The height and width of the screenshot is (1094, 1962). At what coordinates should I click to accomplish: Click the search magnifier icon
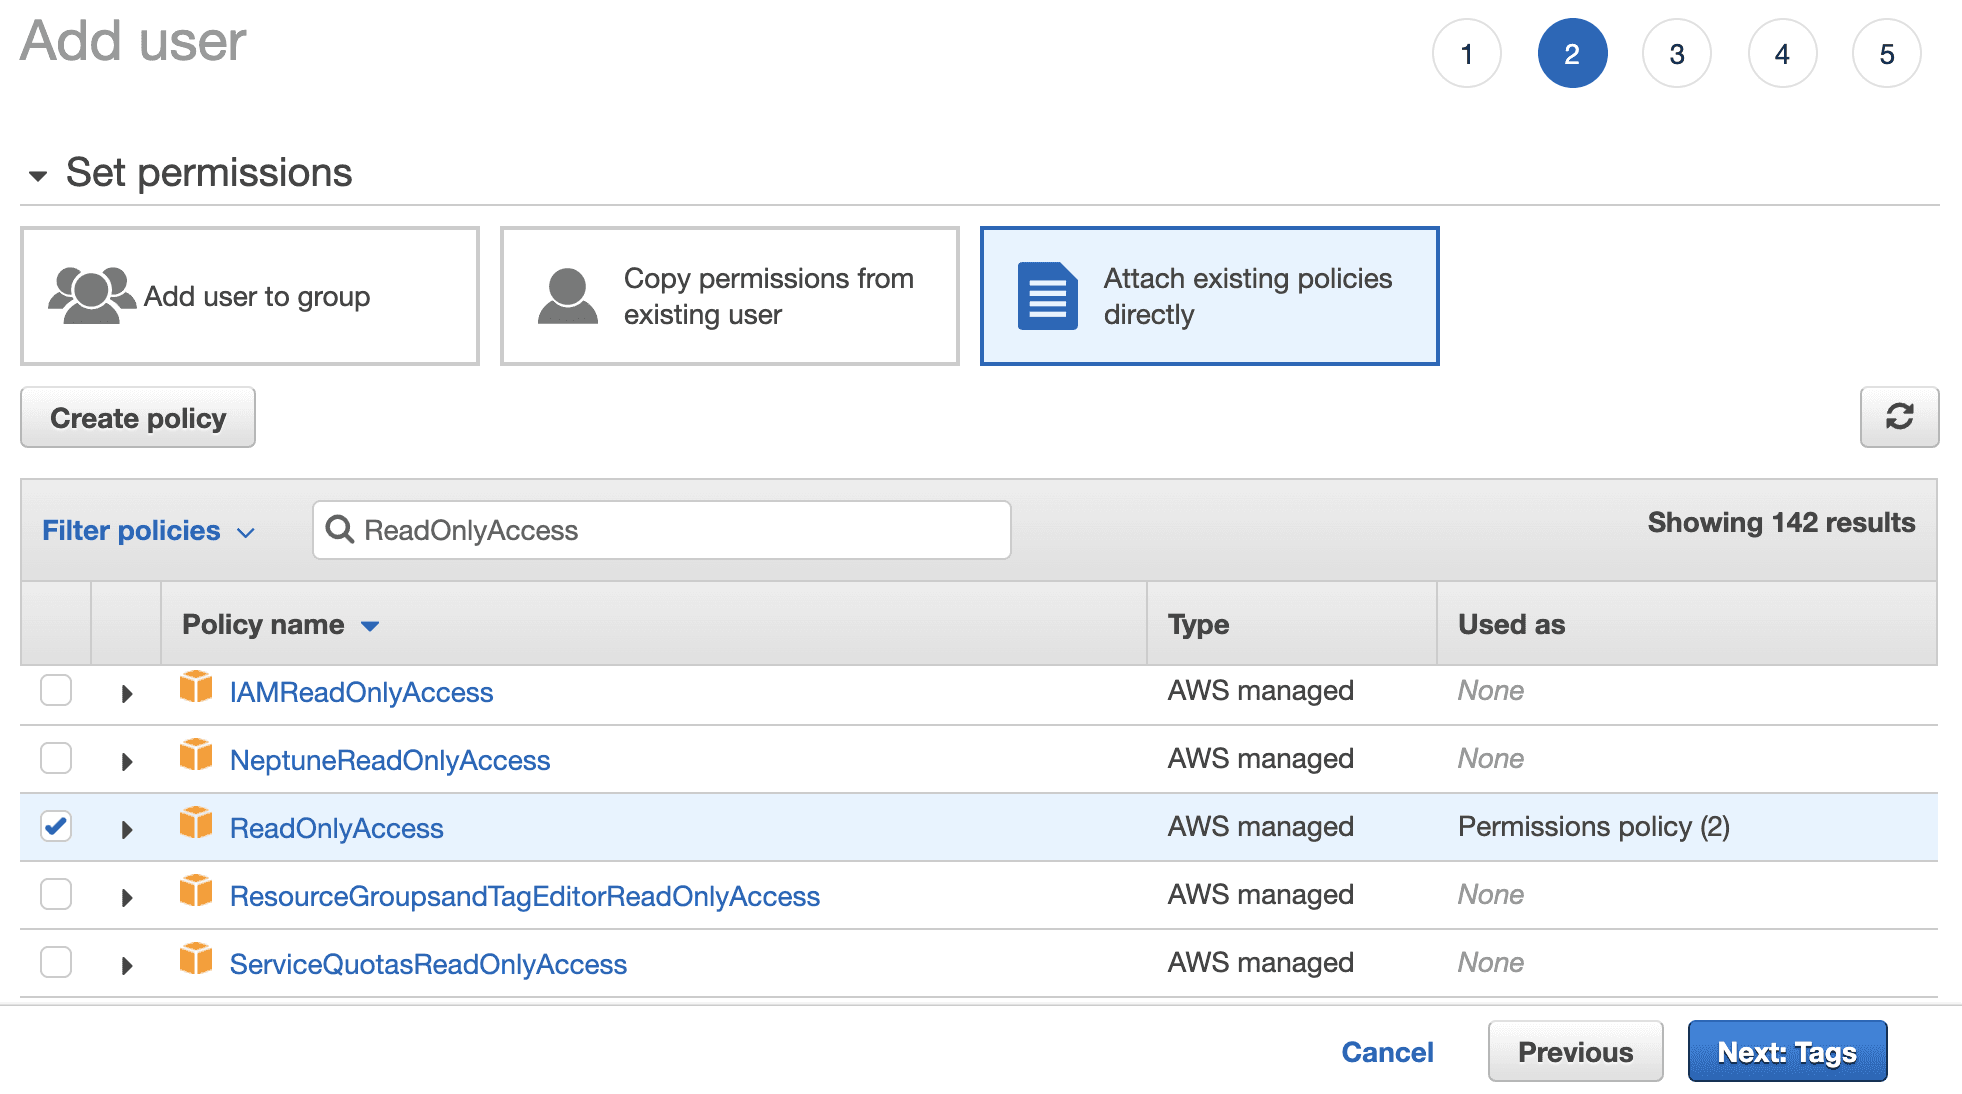pos(340,530)
